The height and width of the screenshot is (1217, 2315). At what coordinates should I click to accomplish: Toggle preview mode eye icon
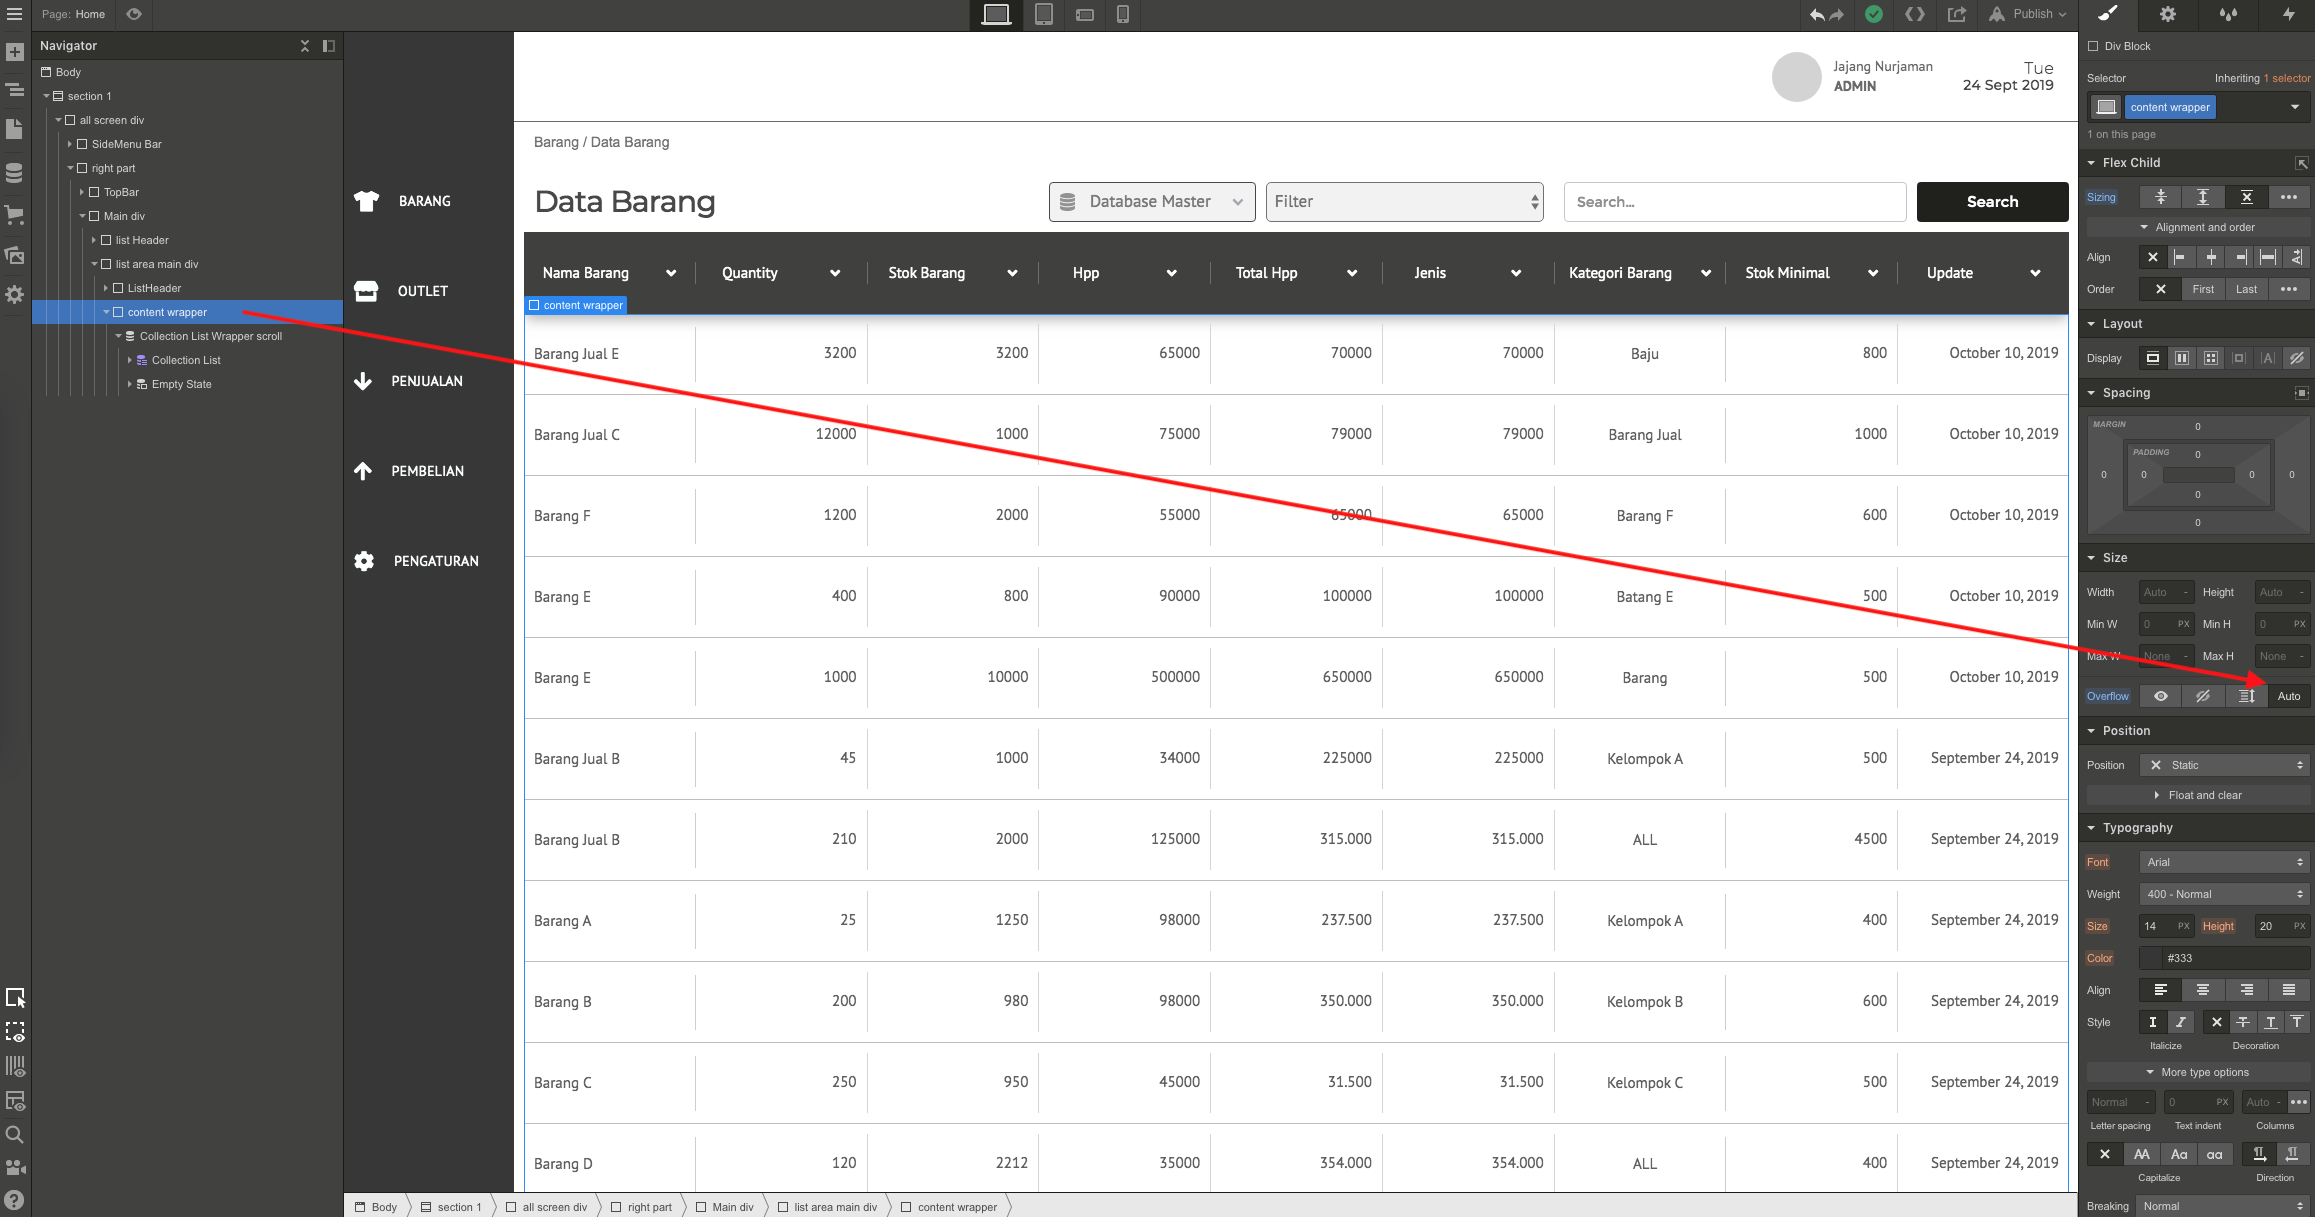coord(134,14)
